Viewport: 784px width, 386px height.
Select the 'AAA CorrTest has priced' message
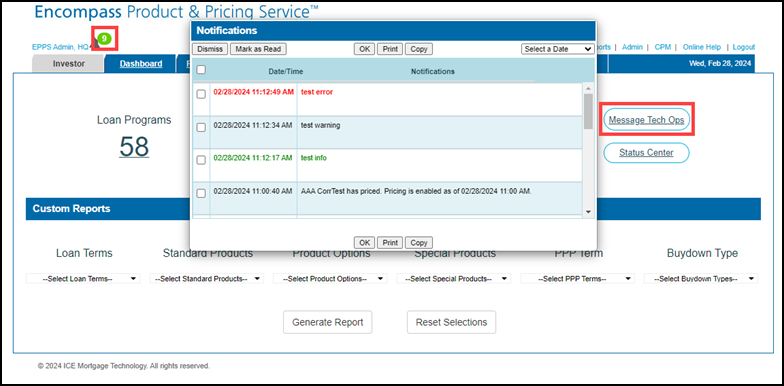pos(416,191)
